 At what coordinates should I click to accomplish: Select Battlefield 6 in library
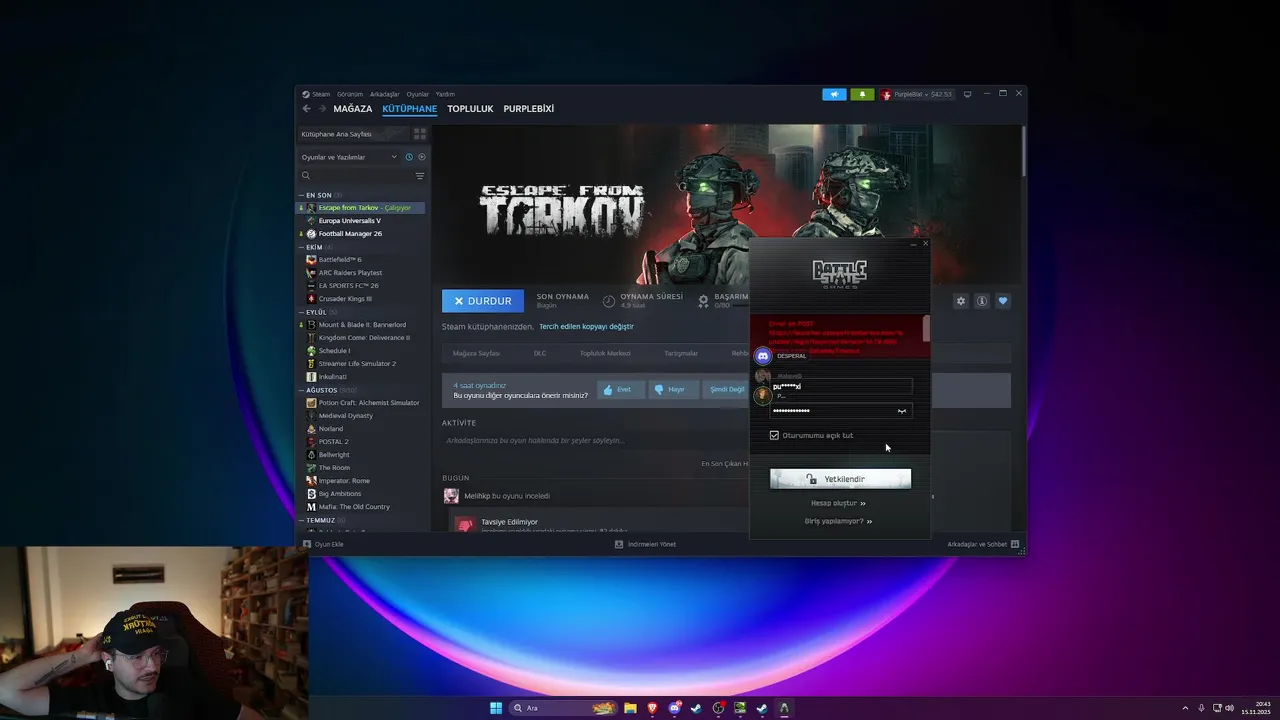pyautogui.click(x=362, y=260)
